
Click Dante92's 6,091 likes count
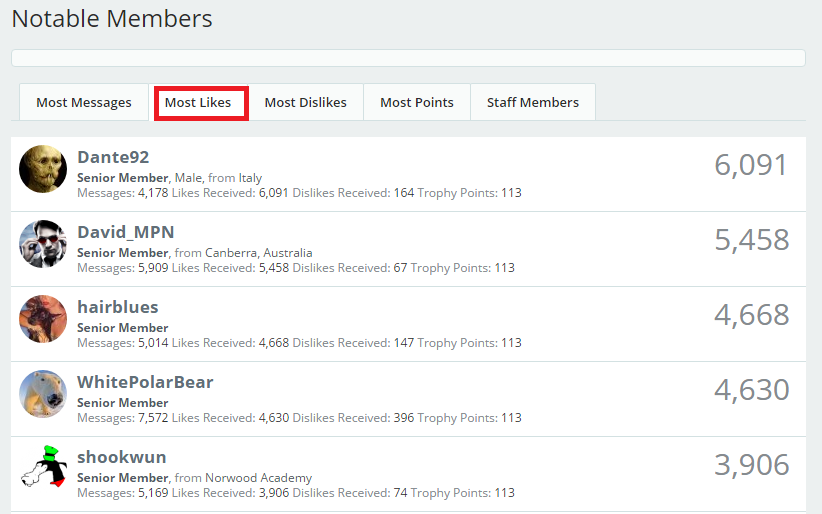coord(751,165)
